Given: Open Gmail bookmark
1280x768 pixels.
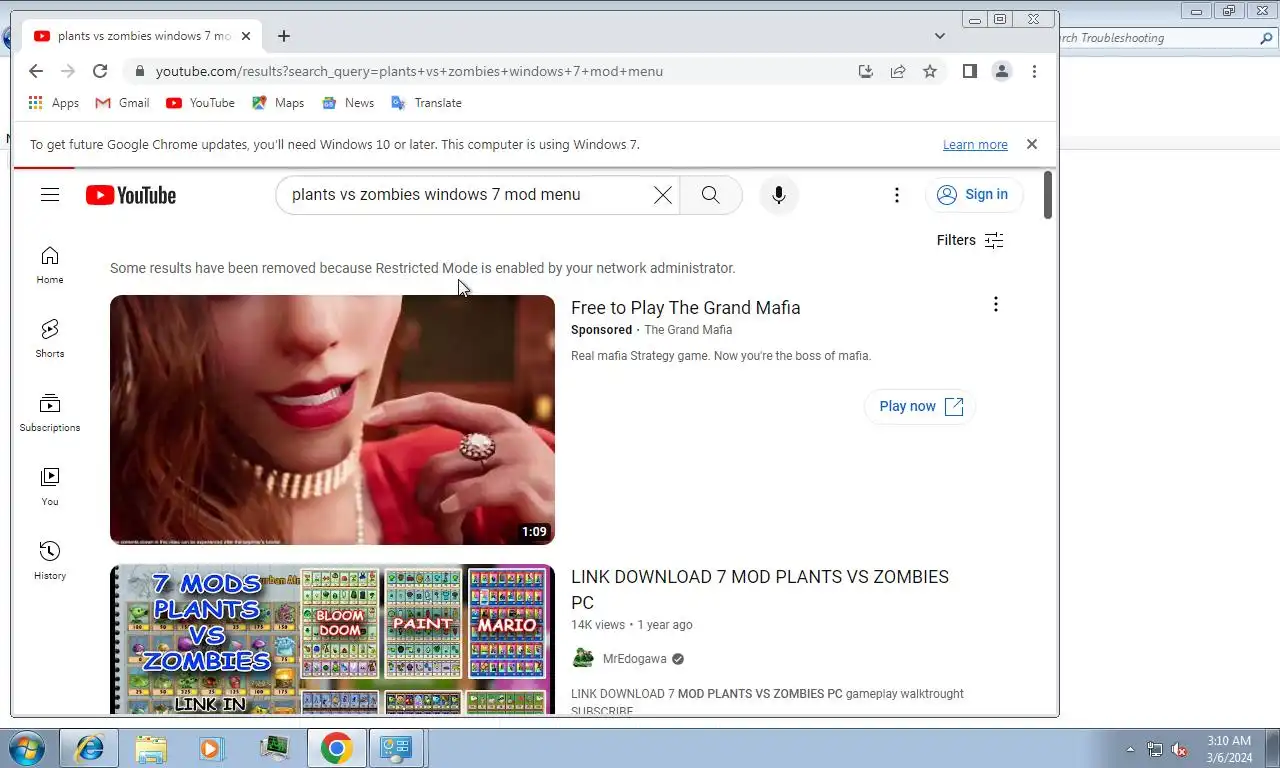Looking at the screenshot, I should [122, 103].
